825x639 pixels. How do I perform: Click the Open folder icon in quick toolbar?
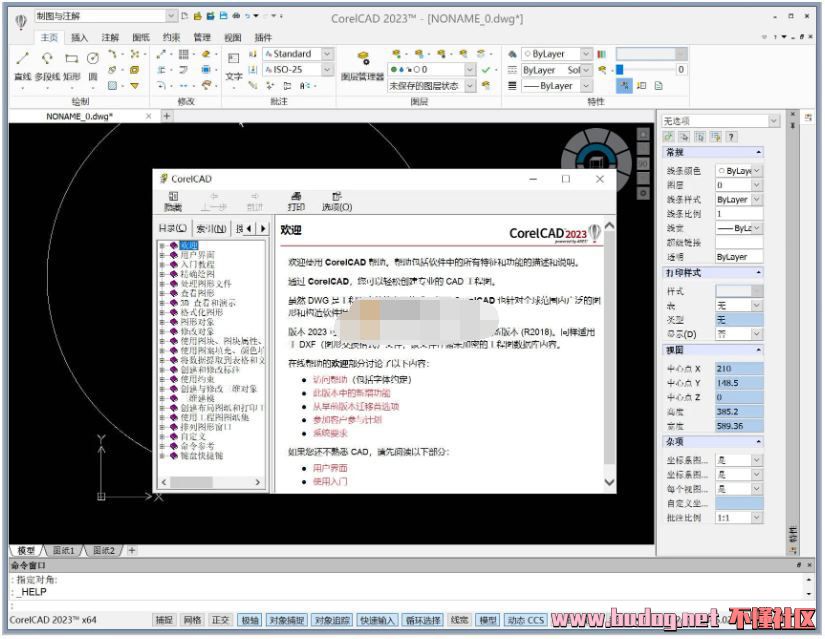tap(197, 16)
